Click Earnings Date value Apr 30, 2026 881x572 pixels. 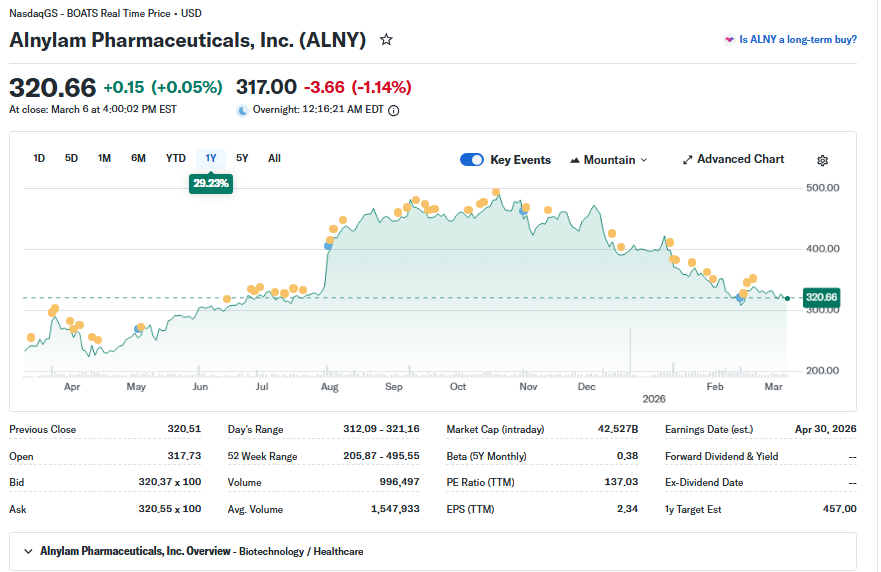click(825, 429)
